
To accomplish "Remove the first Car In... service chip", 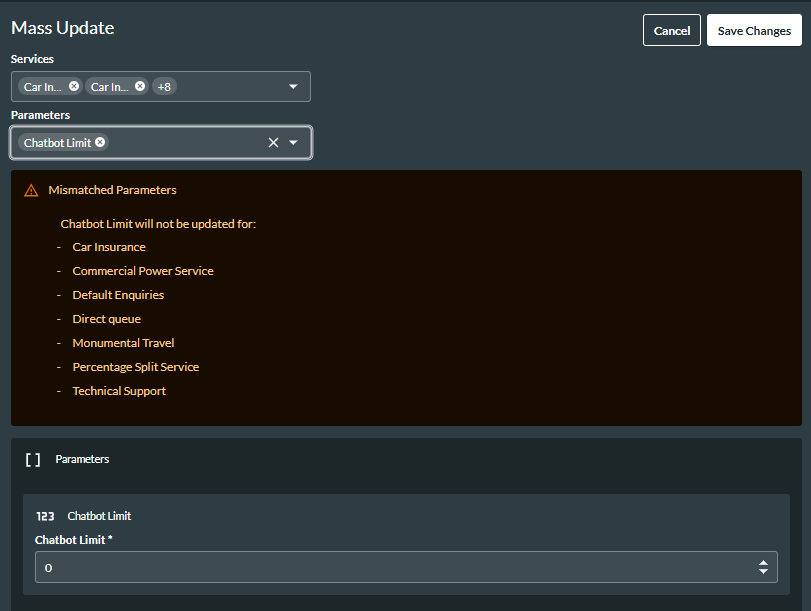I will click(74, 86).
